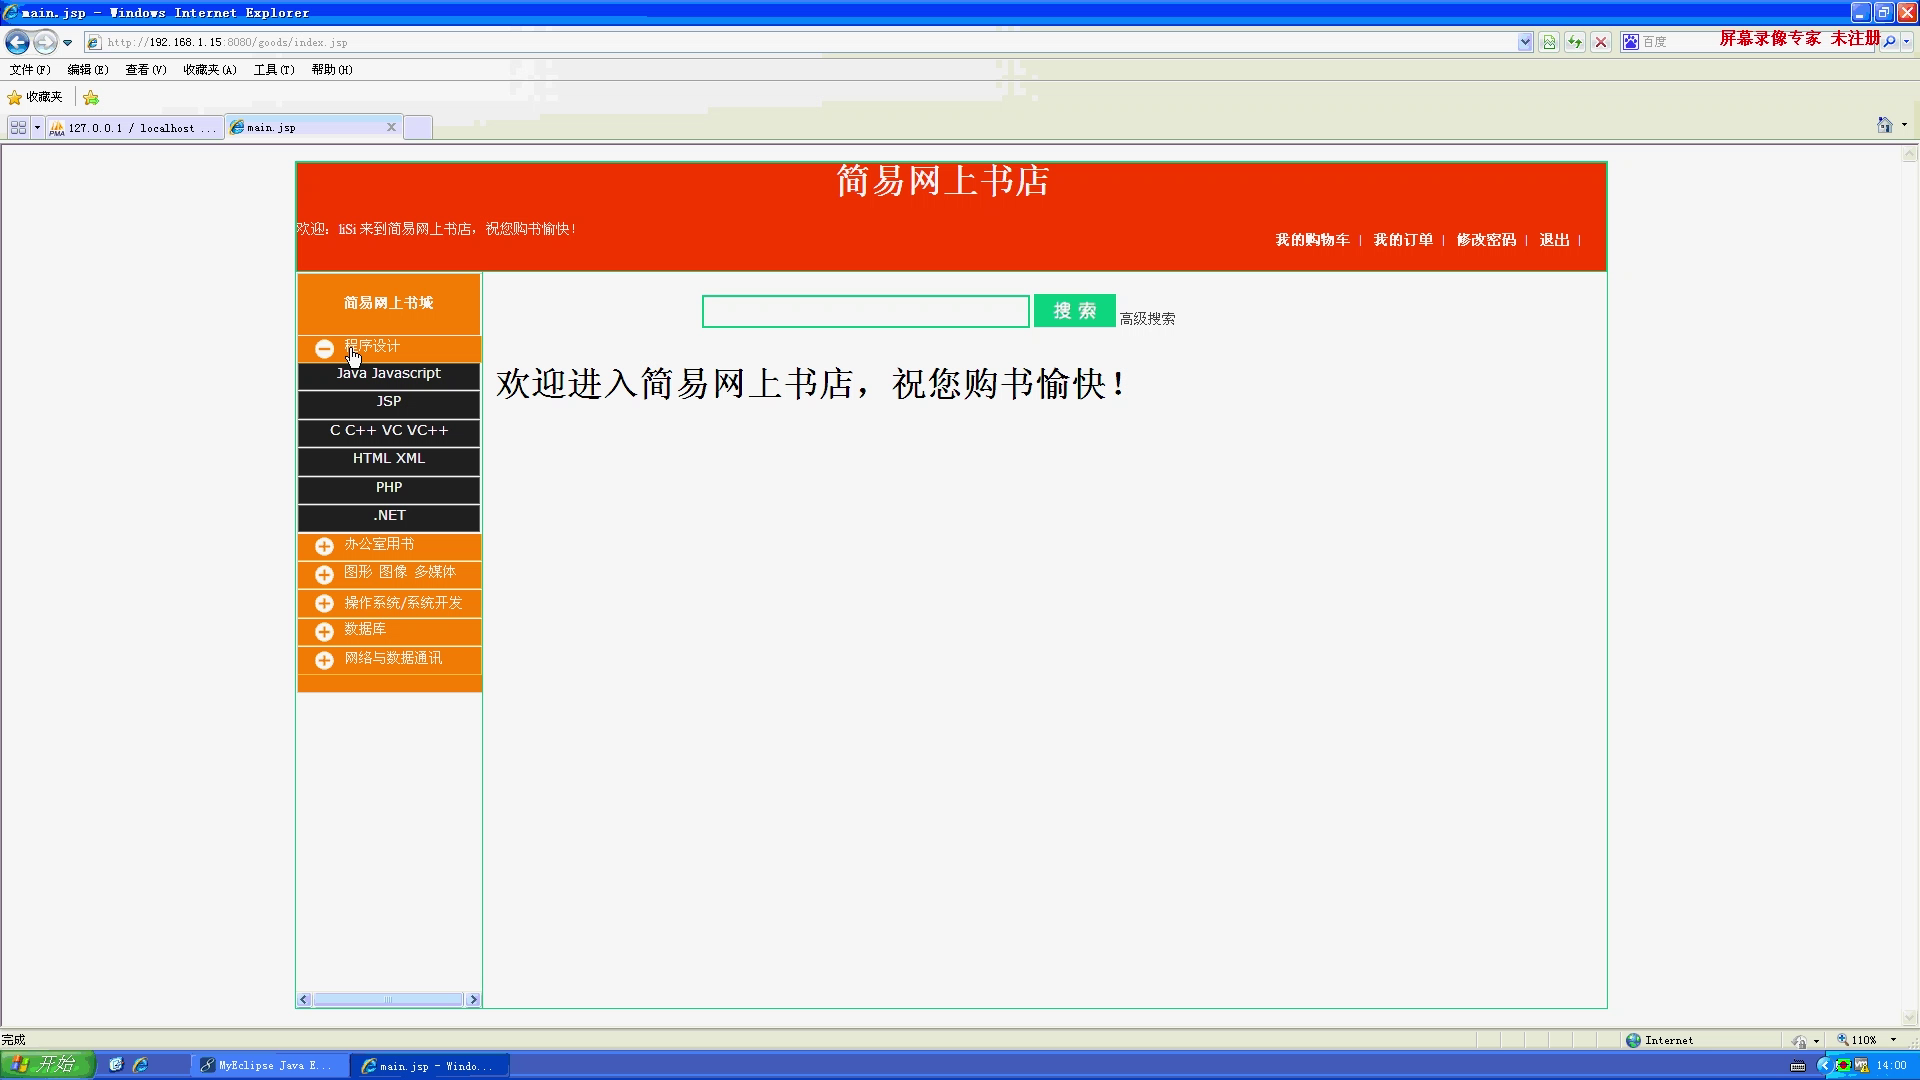Open the 工具(T) menu
Image resolution: width=1920 pixels, height=1080 pixels.
[274, 70]
